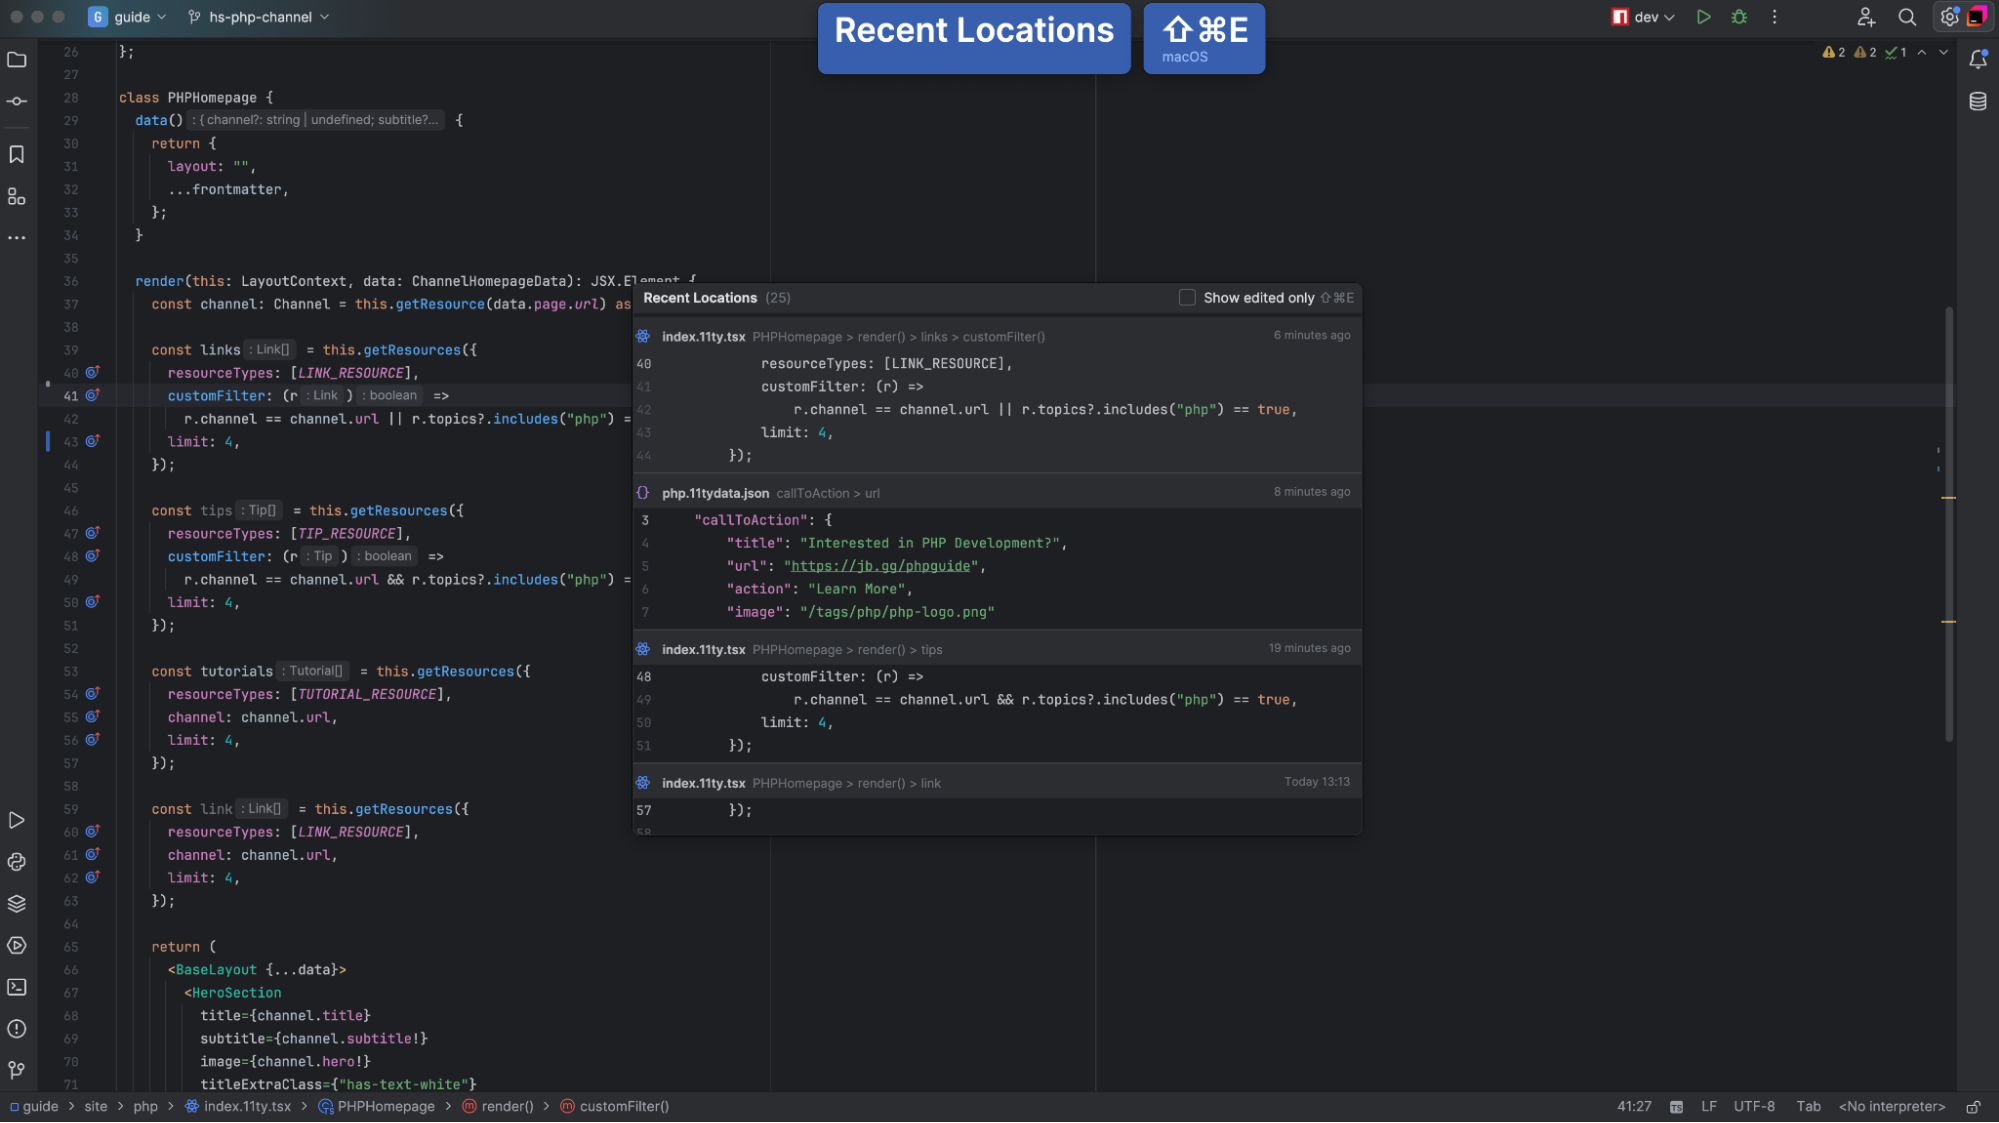Go to next highlighted error arrow
The height and width of the screenshot is (1123, 1999).
pyautogui.click(x=1943, y=53)
